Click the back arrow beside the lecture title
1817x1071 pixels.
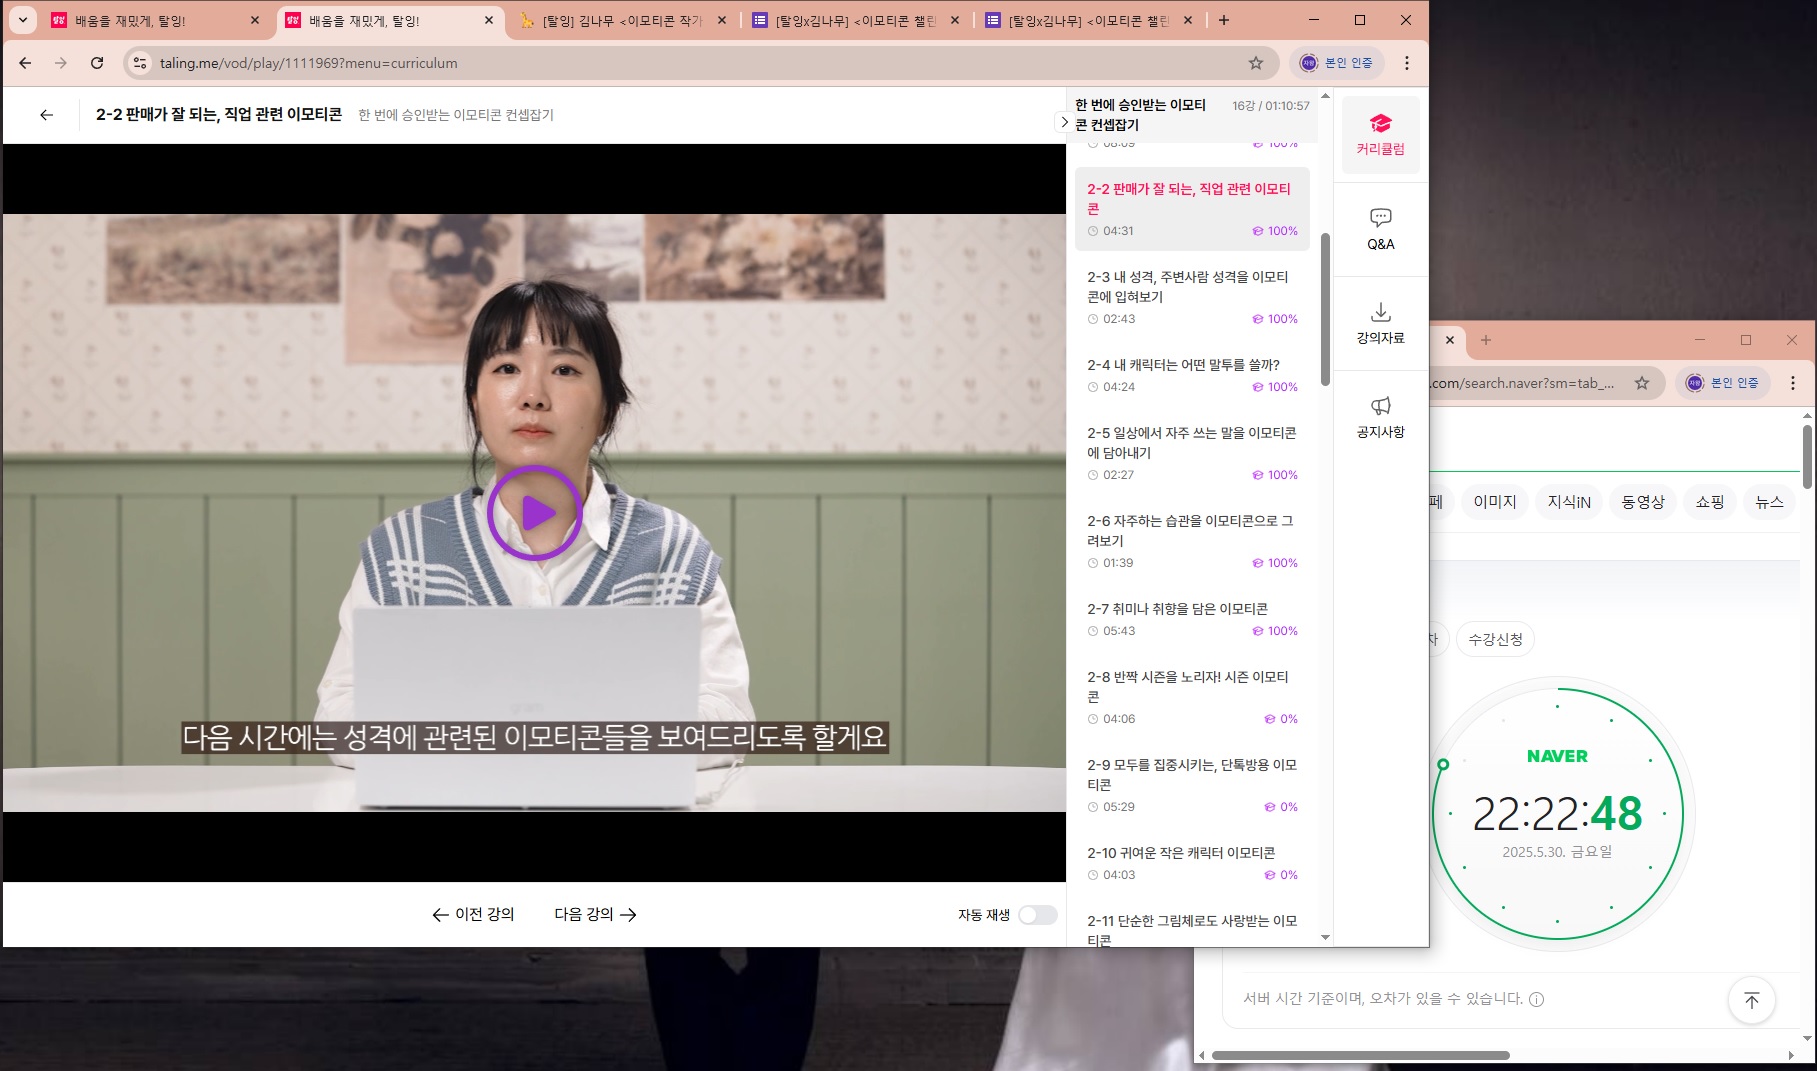point(46,115)
